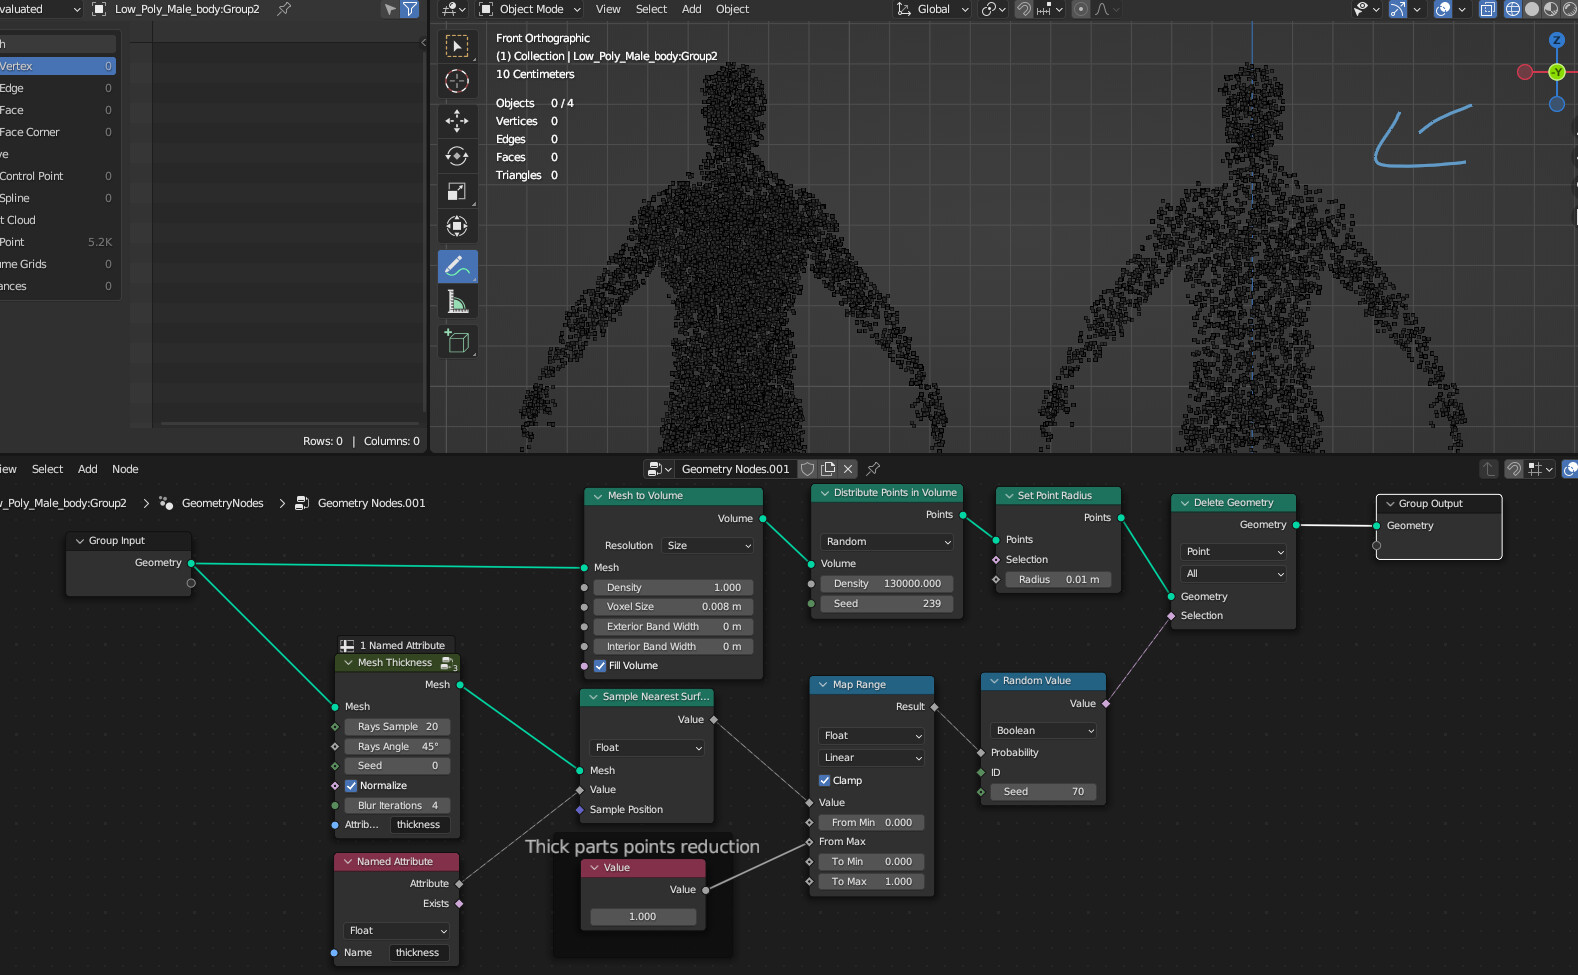This screenshot has width=1578, height=975.
Task: Toggle fake user shield for node group
Action: coord(808,469)
